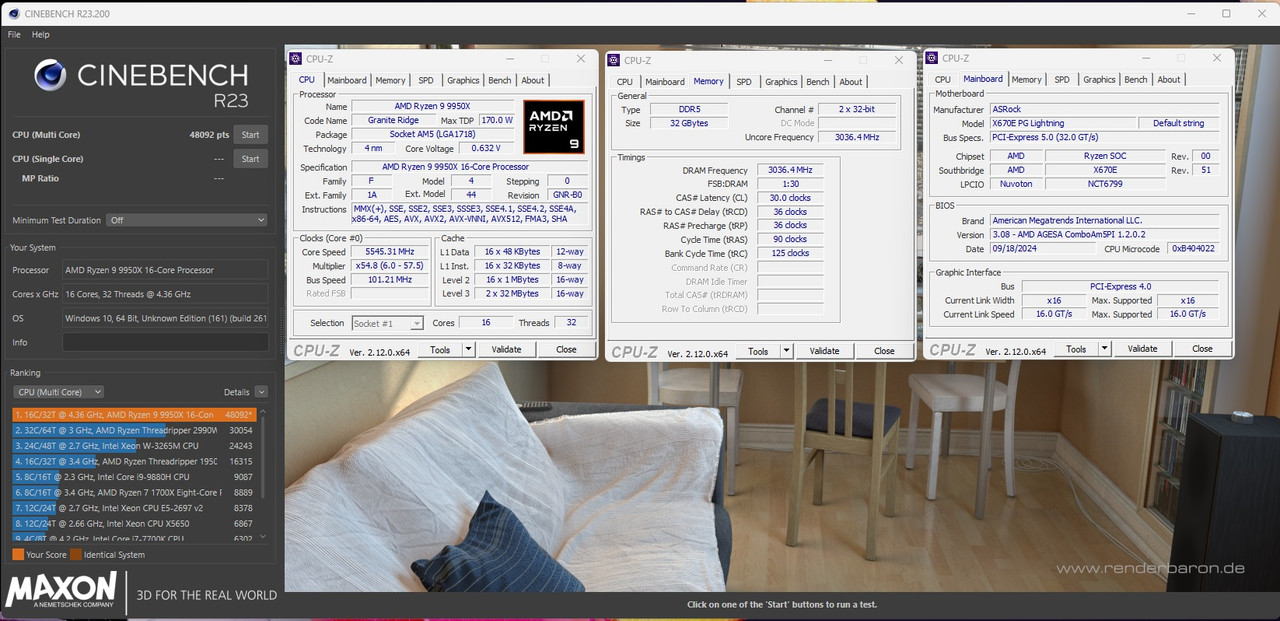The height and width of the screenshot is (621, 1280).
Task: Switch to CPU tab in Mainboard CPU-Z window
Action: click(943, 80)
